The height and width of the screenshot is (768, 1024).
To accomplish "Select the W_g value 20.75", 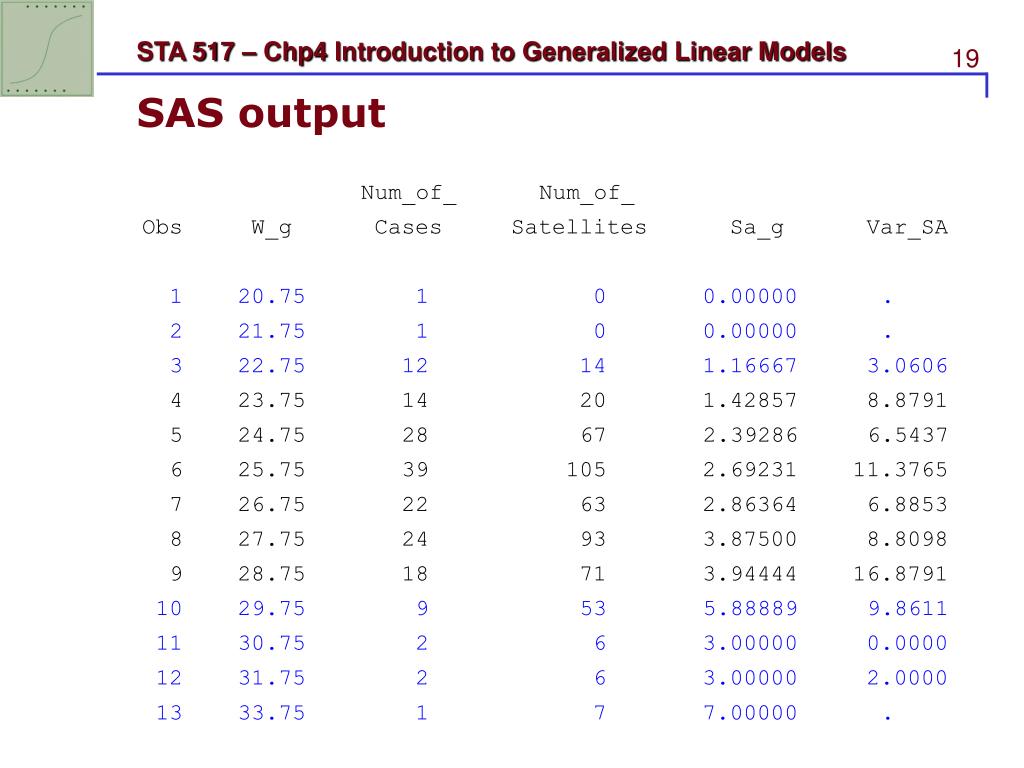I will coord(272,296).
